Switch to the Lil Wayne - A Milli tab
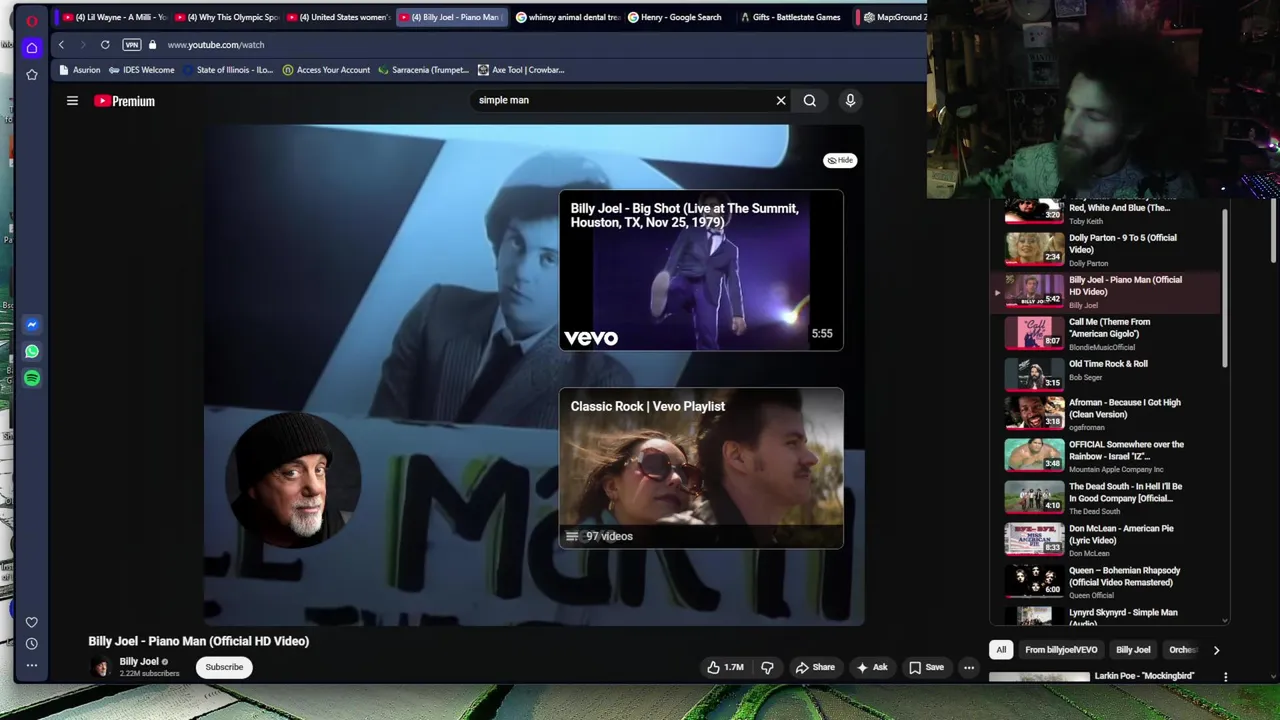 click(x=113, y=17)
